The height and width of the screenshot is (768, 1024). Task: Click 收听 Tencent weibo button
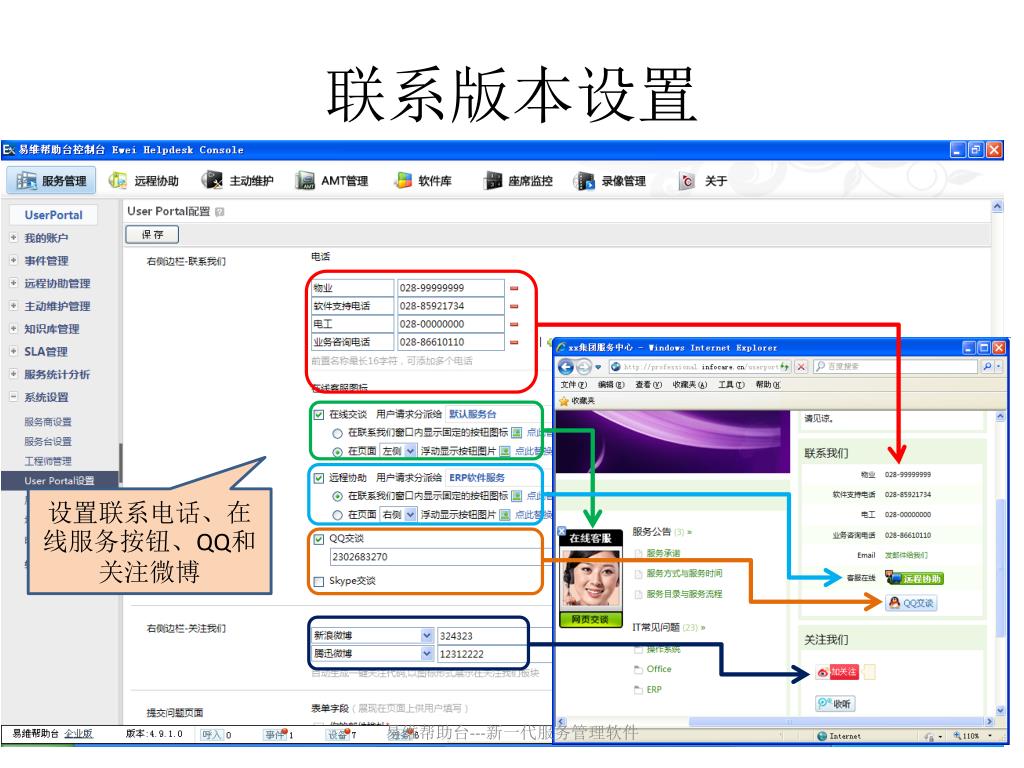coord(835,704)
